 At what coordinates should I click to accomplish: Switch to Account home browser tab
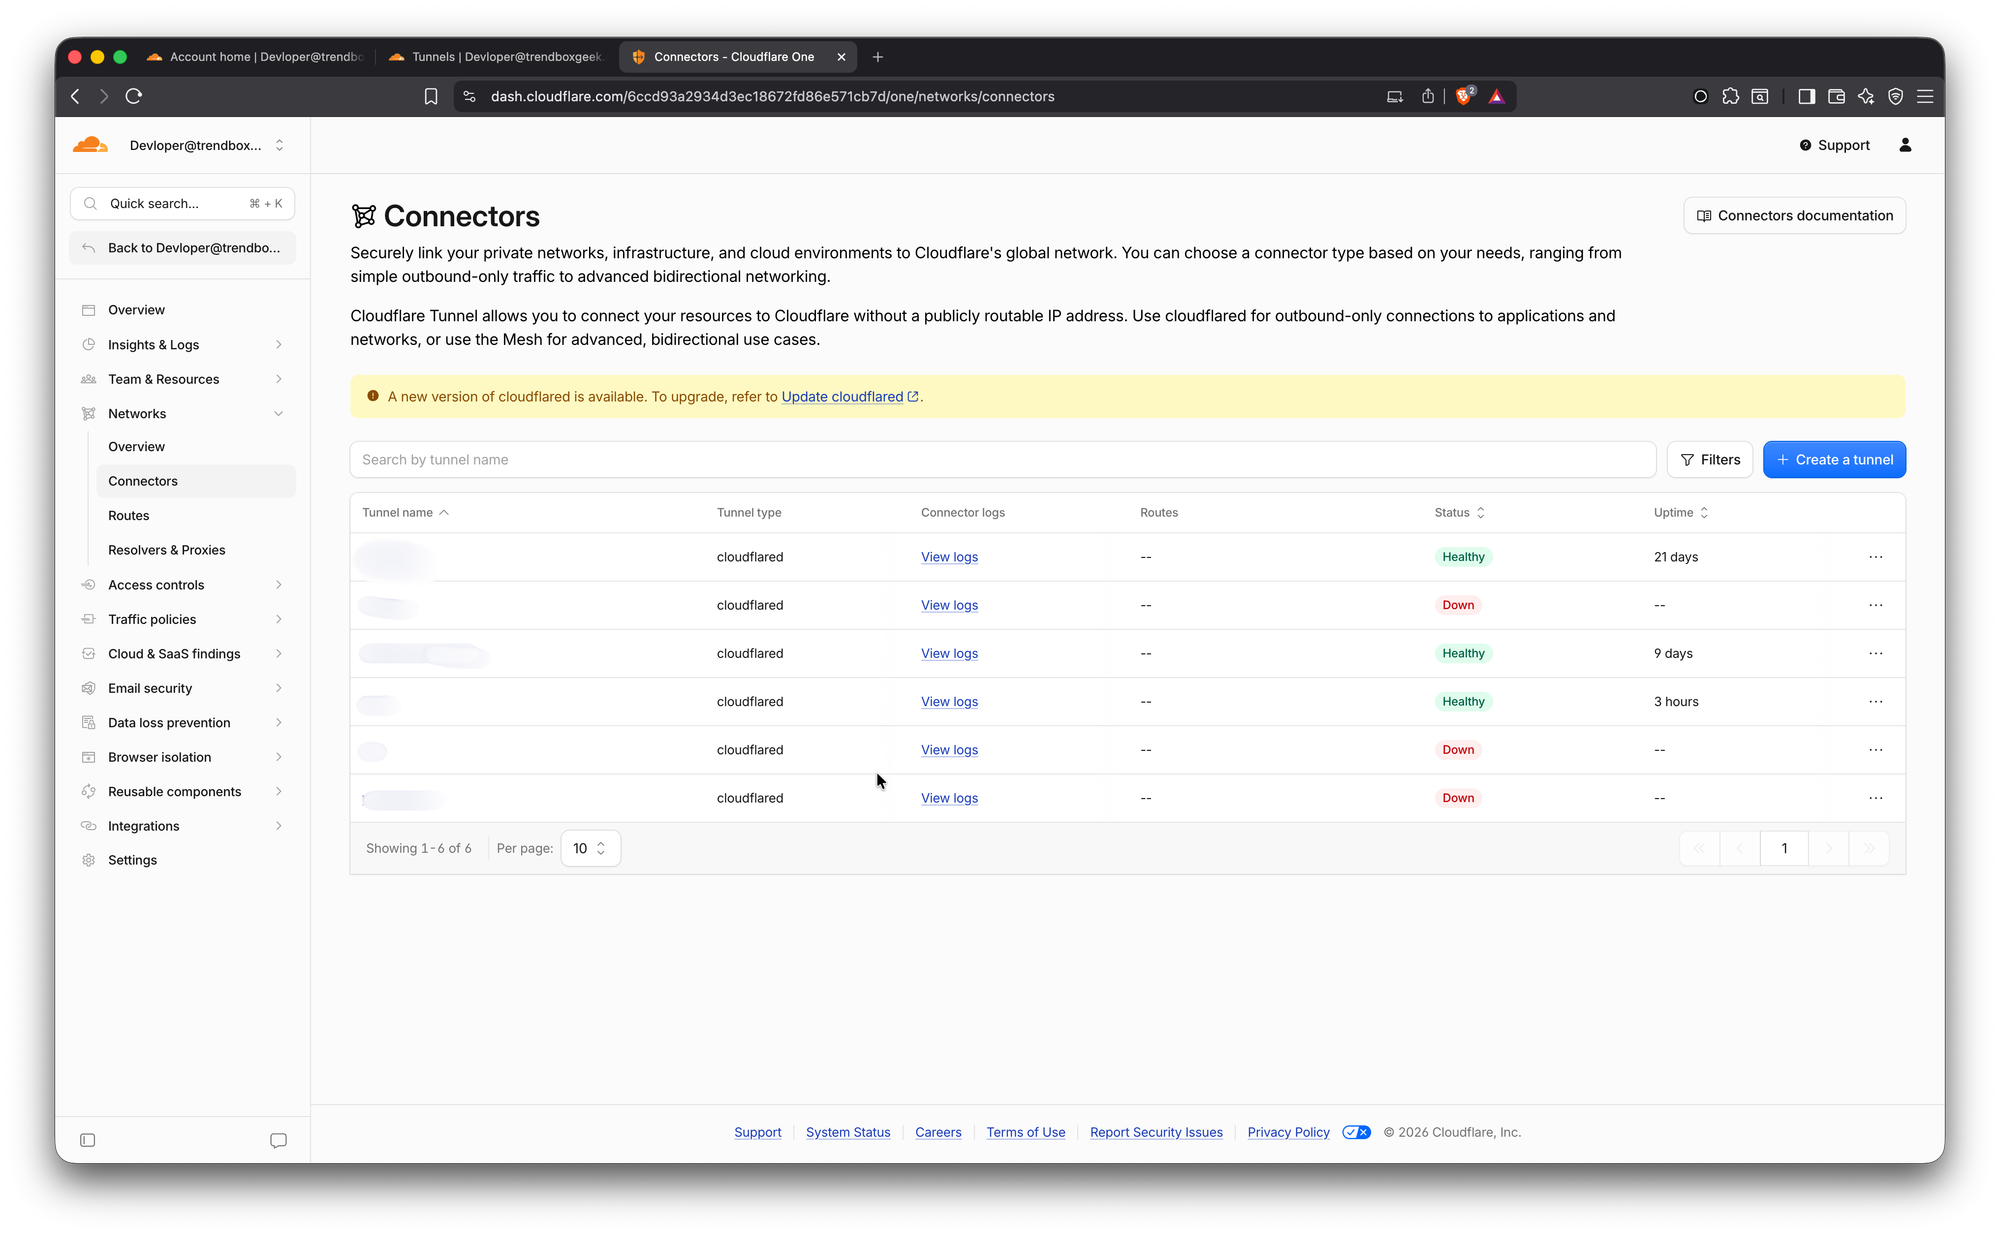tap(255, 57)
